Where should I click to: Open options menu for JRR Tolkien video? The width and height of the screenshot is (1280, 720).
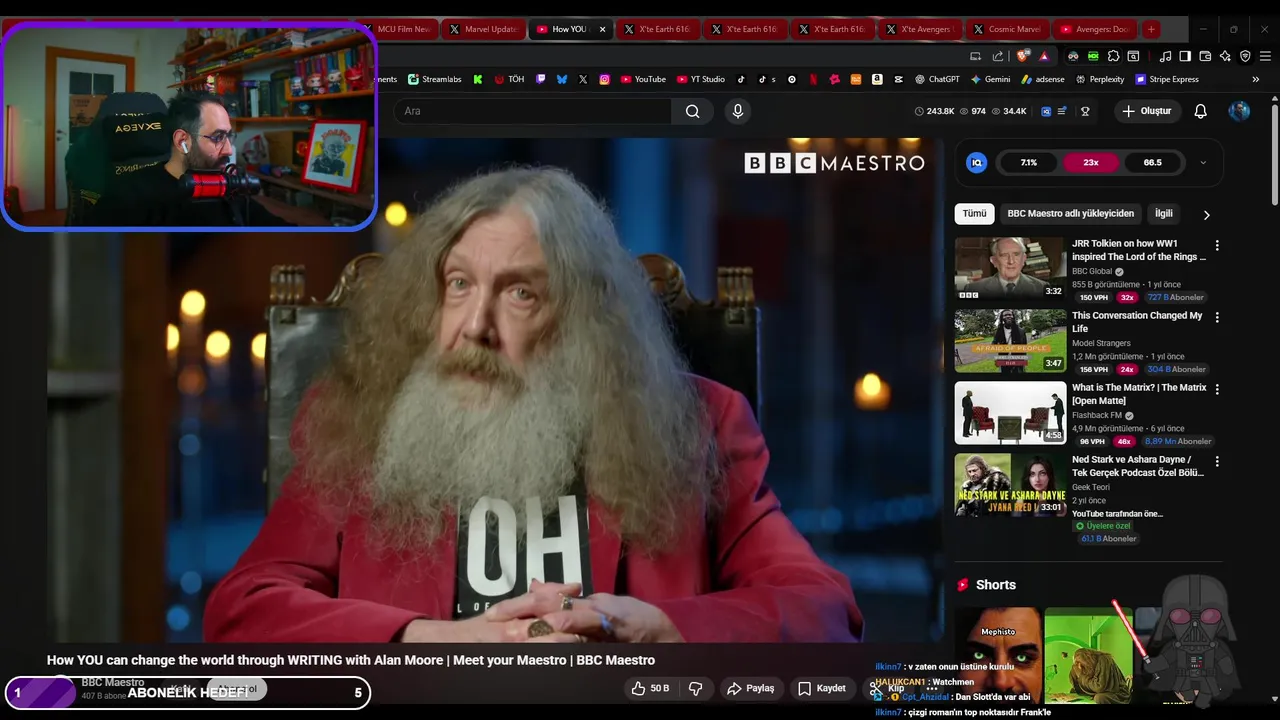pos(1217,245)
